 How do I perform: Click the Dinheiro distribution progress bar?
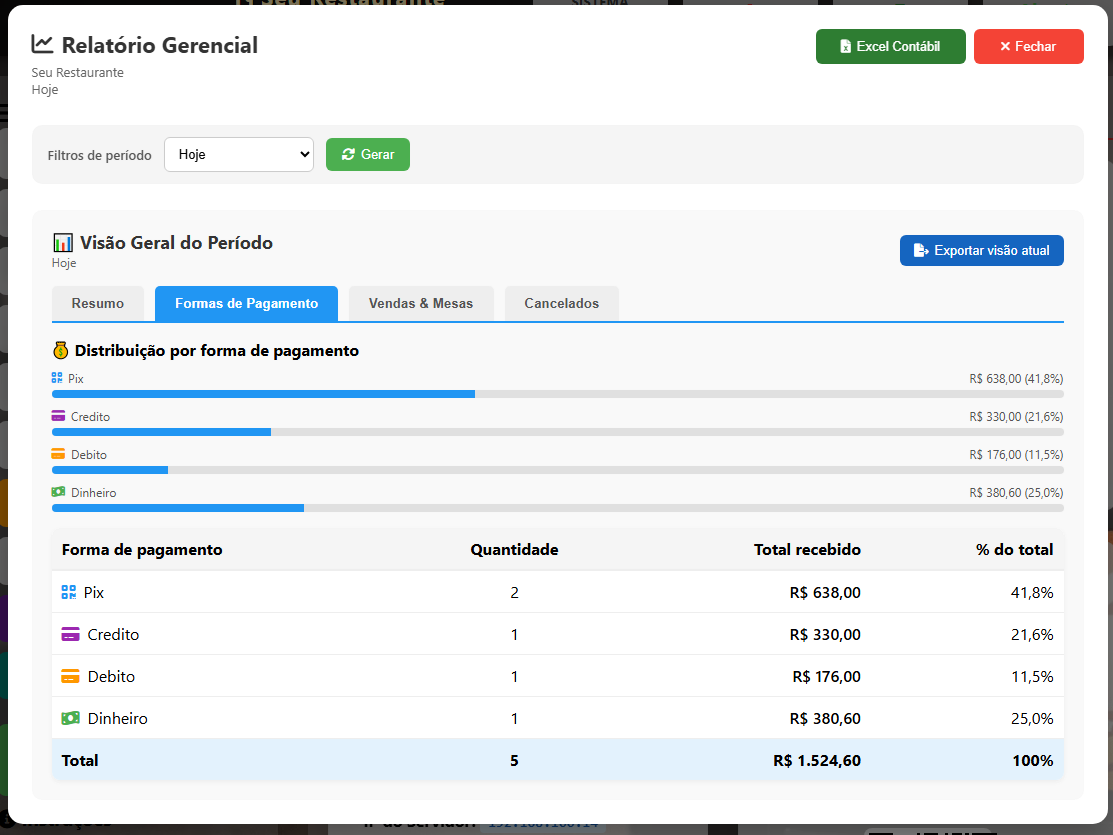(x=557, y=508)
